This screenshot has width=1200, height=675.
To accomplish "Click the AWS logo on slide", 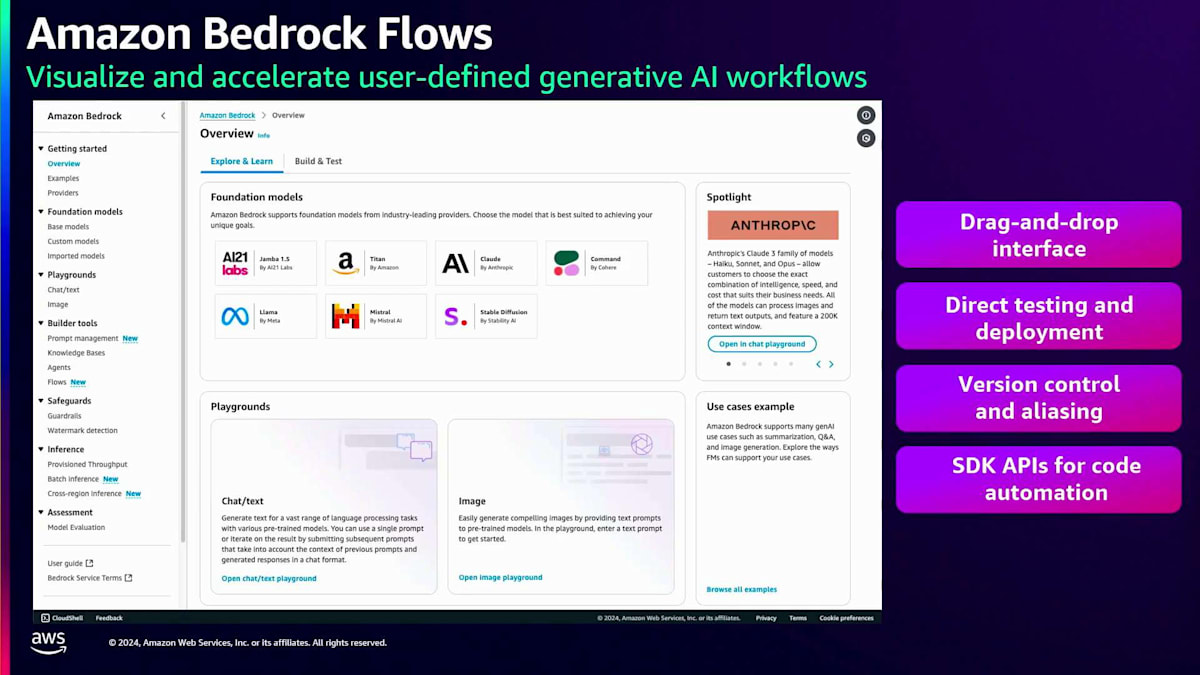I will (48, 643).
